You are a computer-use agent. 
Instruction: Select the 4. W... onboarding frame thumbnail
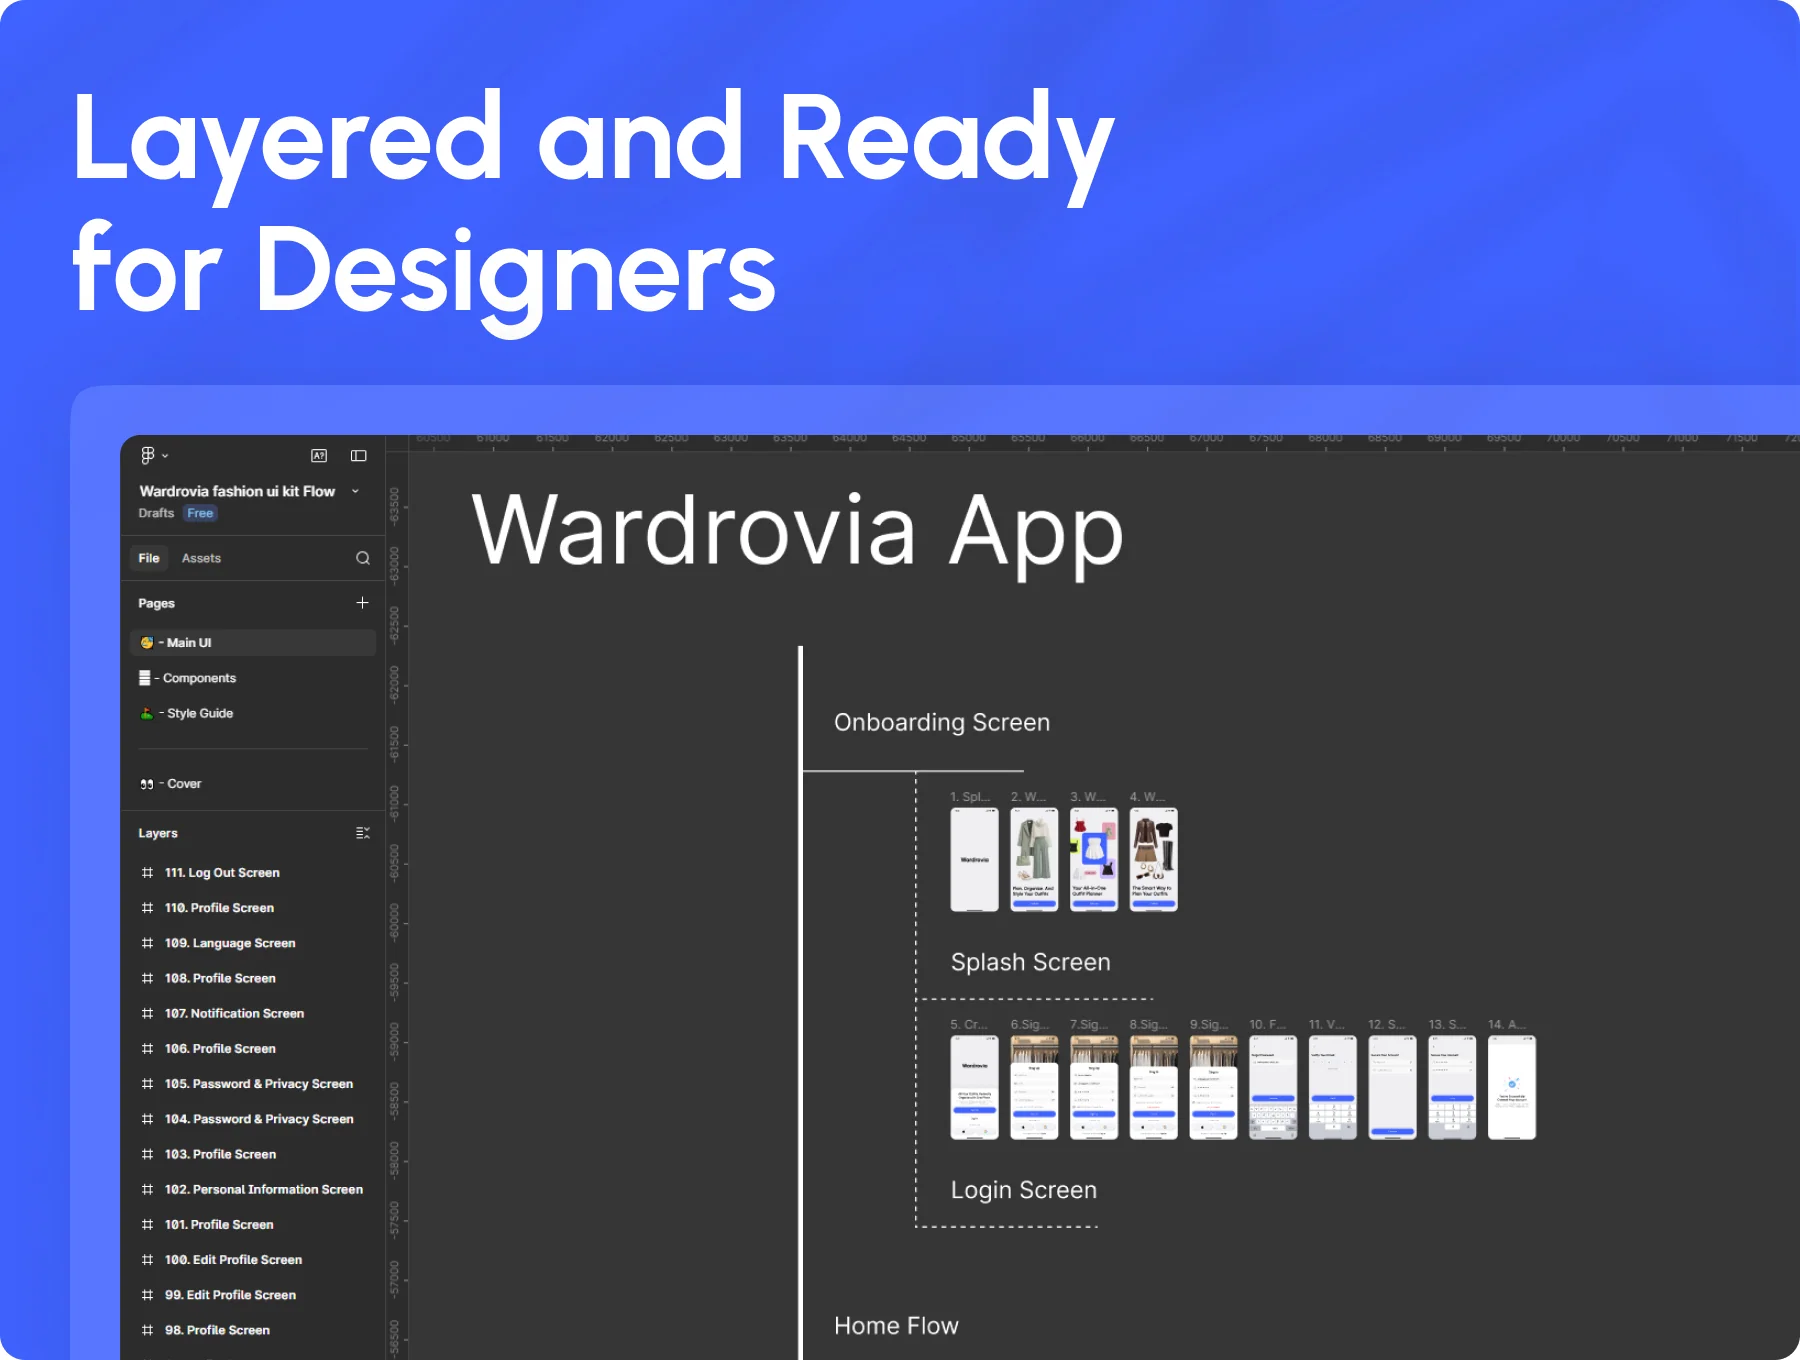(x=1154, y=860)
